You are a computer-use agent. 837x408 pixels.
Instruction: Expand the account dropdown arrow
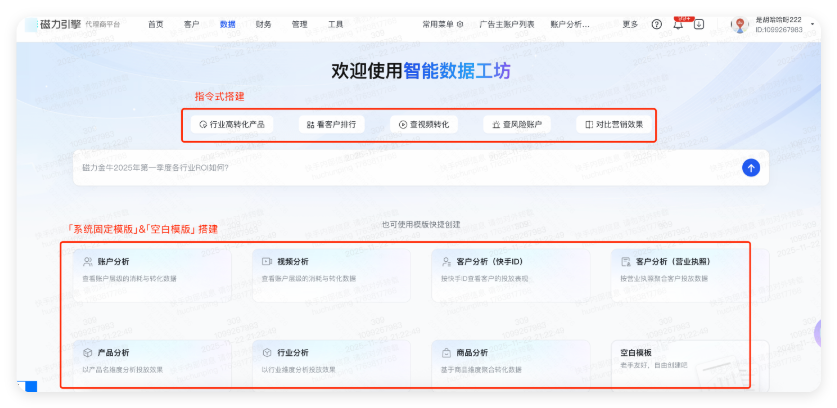812,24
